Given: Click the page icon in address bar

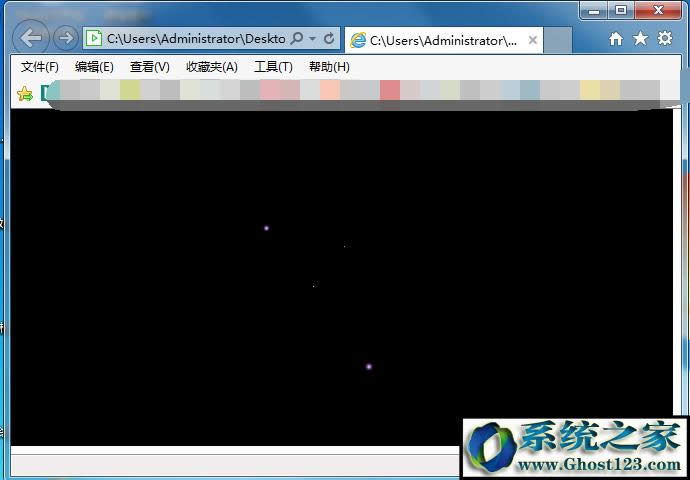Looking at the screenshot, I should (x=94, y=39).
